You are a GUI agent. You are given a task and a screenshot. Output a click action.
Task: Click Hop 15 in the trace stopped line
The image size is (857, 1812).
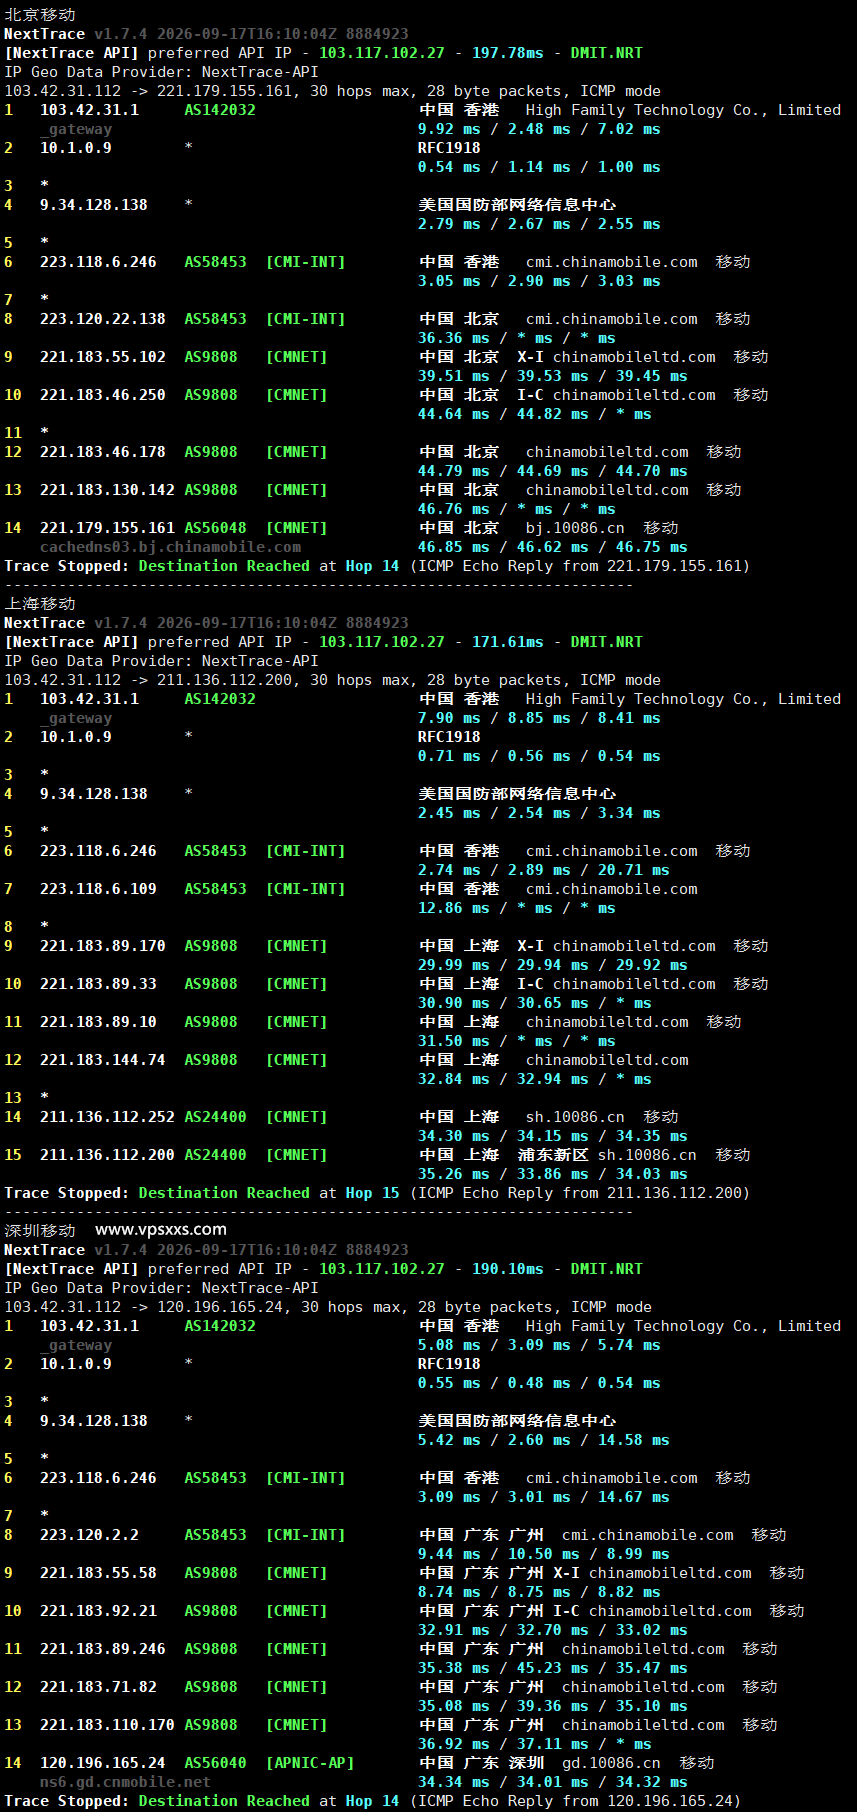point(372,1193)
